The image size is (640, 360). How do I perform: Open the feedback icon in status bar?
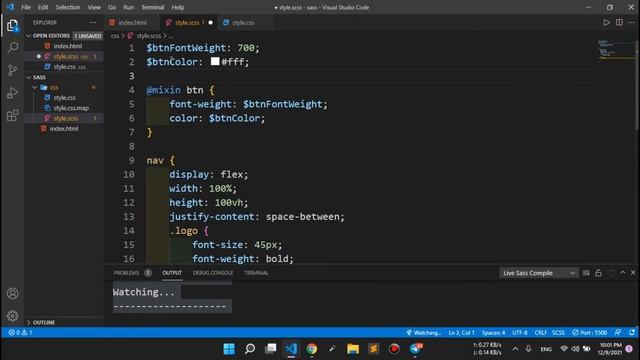(618, 333)
